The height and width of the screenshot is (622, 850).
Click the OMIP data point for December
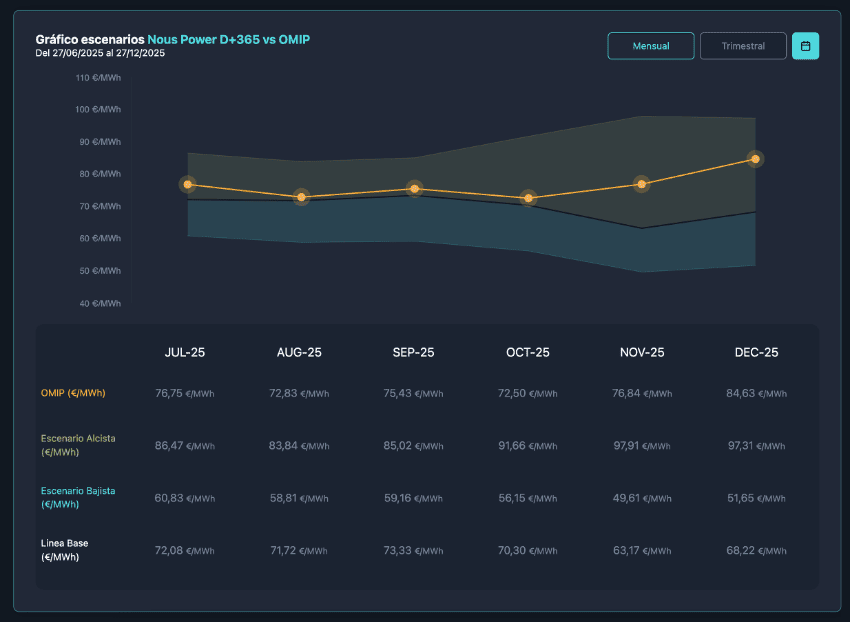(755, 159)
